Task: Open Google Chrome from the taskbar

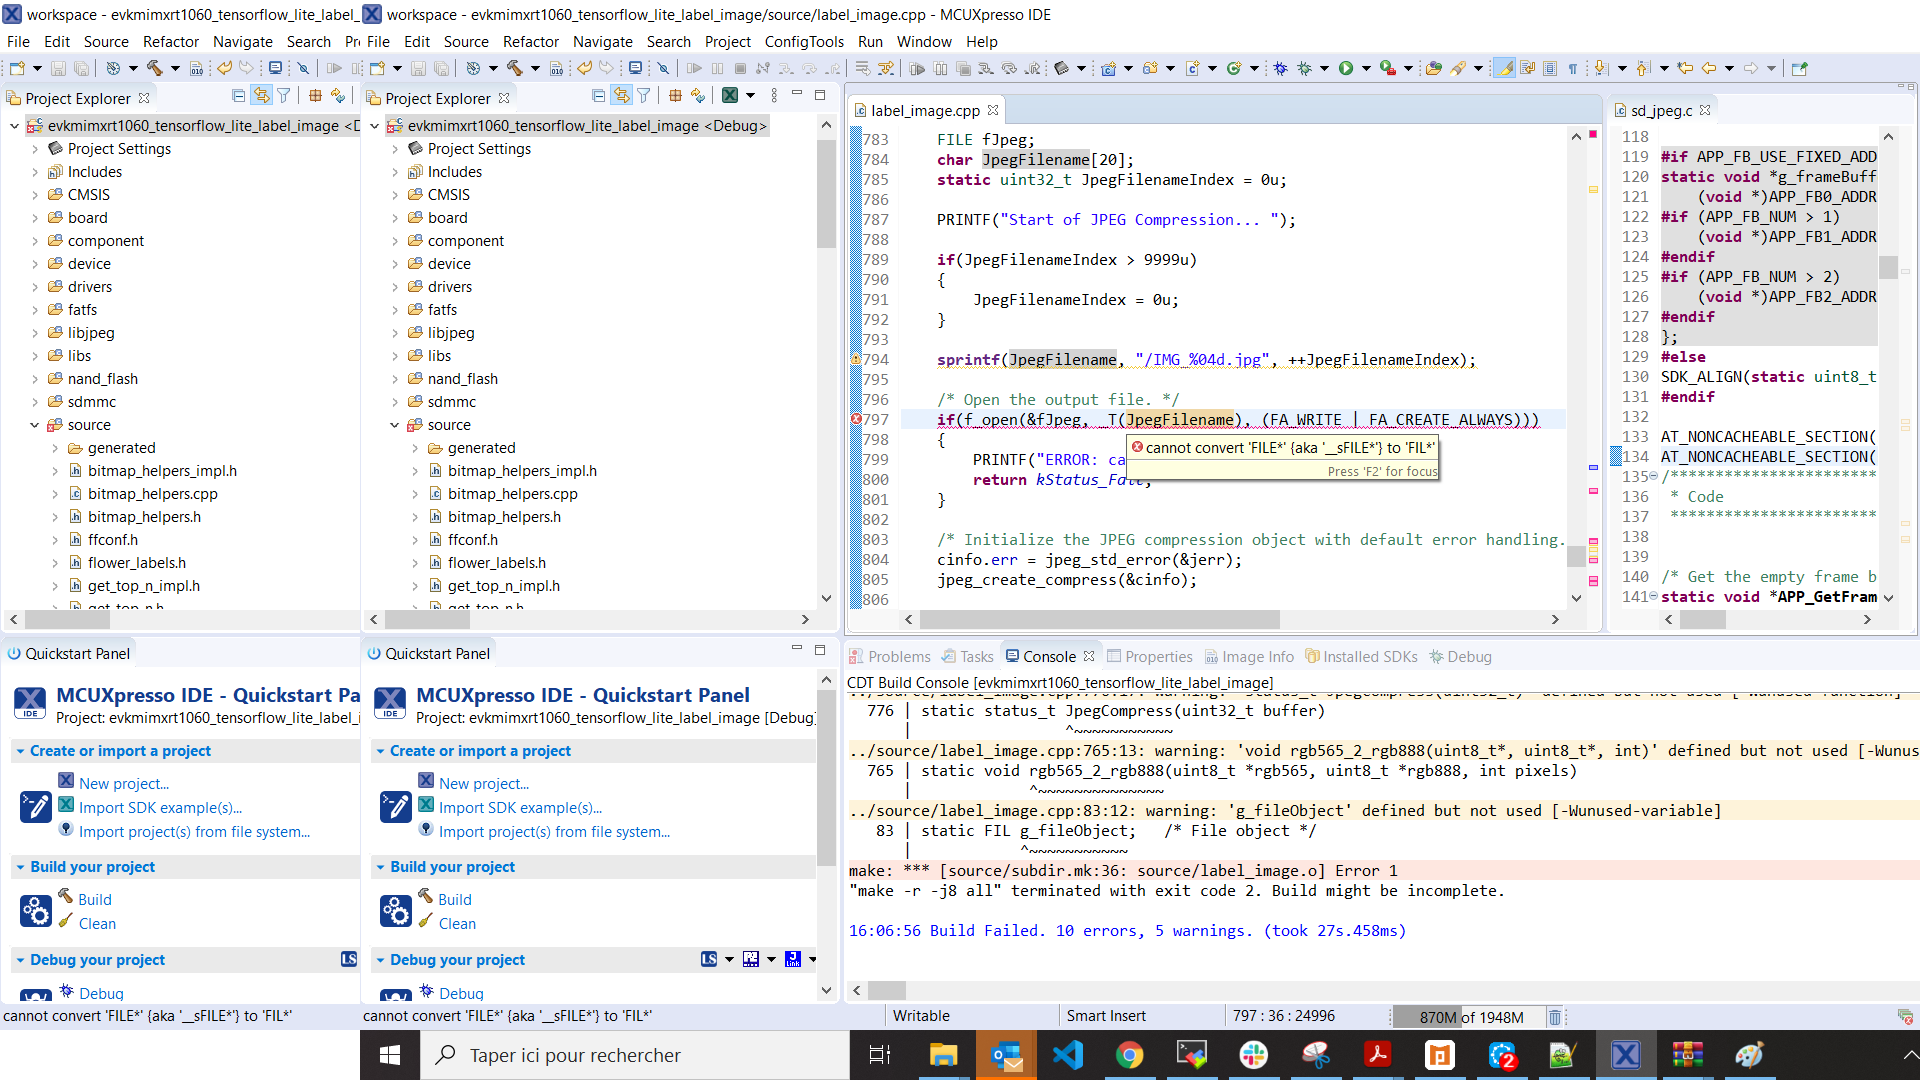Action: [1129, 1055]
